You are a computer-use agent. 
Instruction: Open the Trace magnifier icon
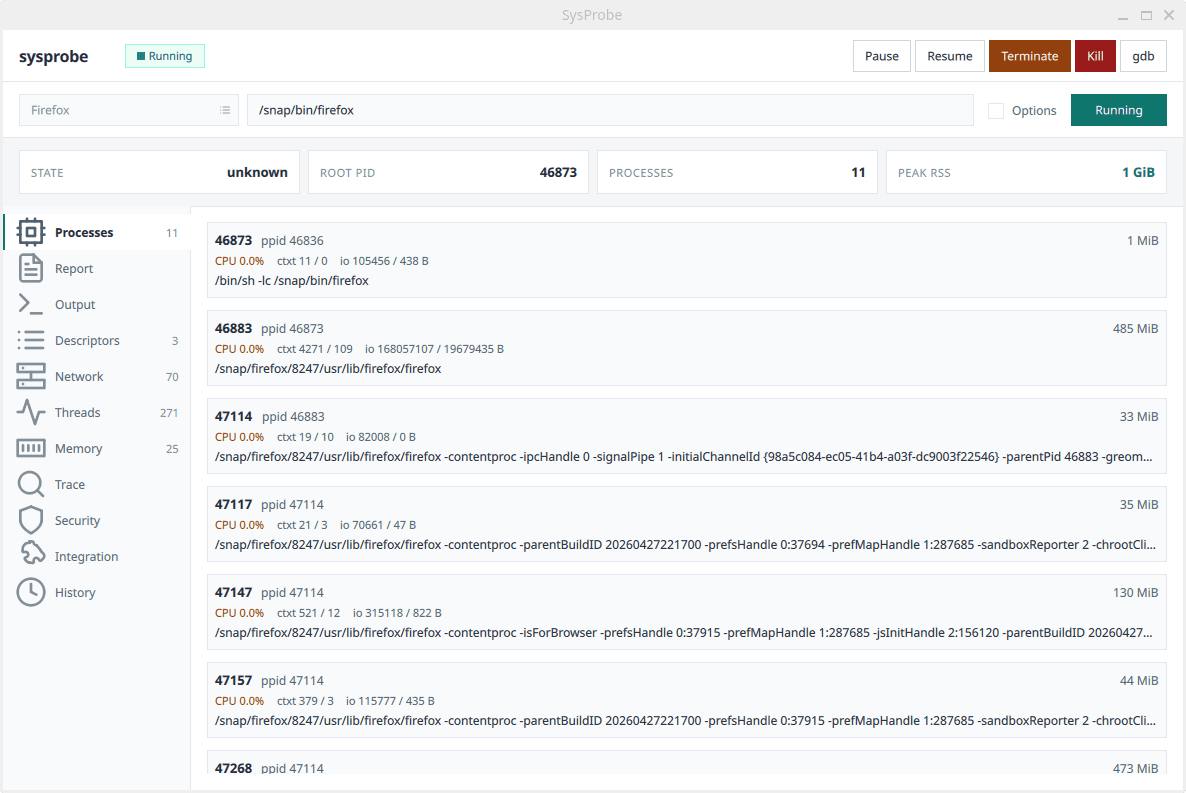(x=31, y=484)
